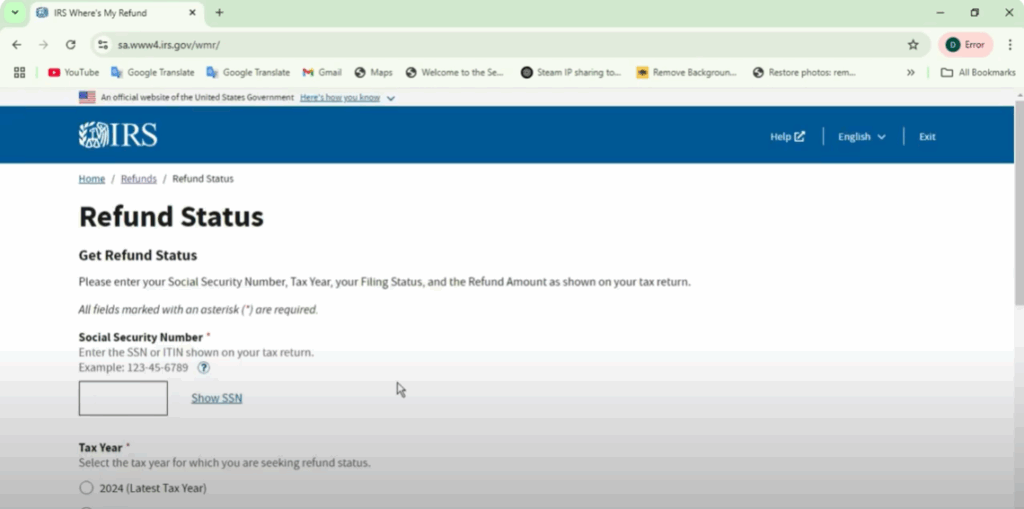Click the Social Security Number field label
1024x509 pixels.
(x=141, y=337)
